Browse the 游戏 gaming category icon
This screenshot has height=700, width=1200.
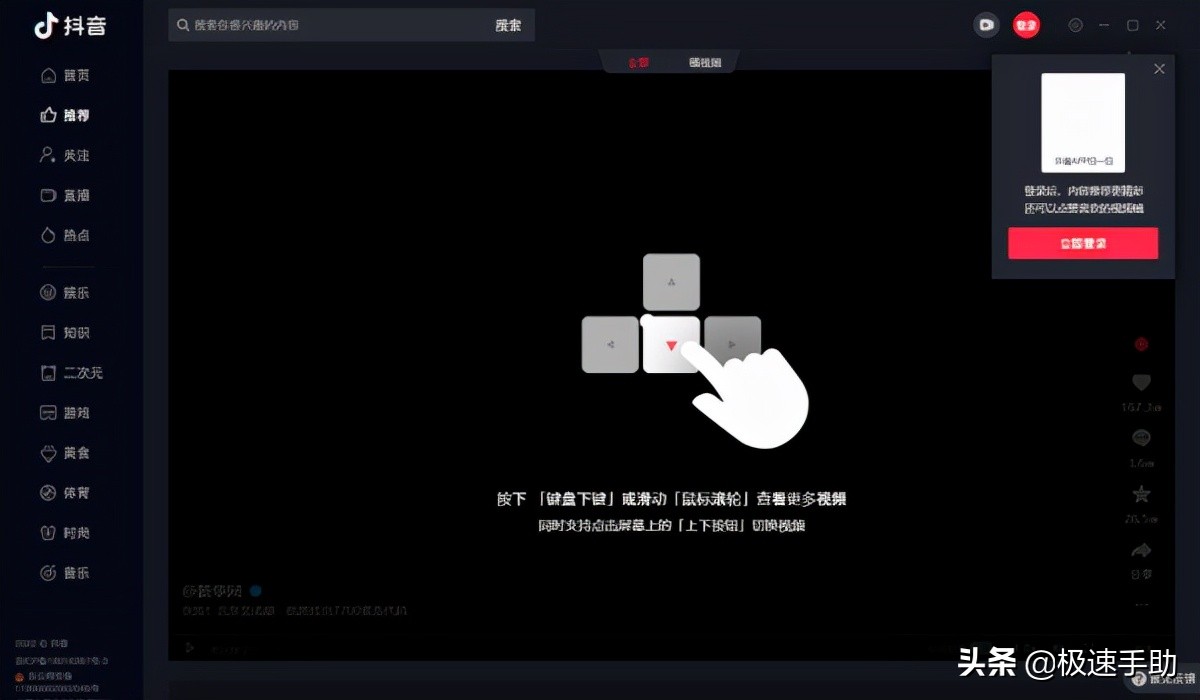click(60, 412)
